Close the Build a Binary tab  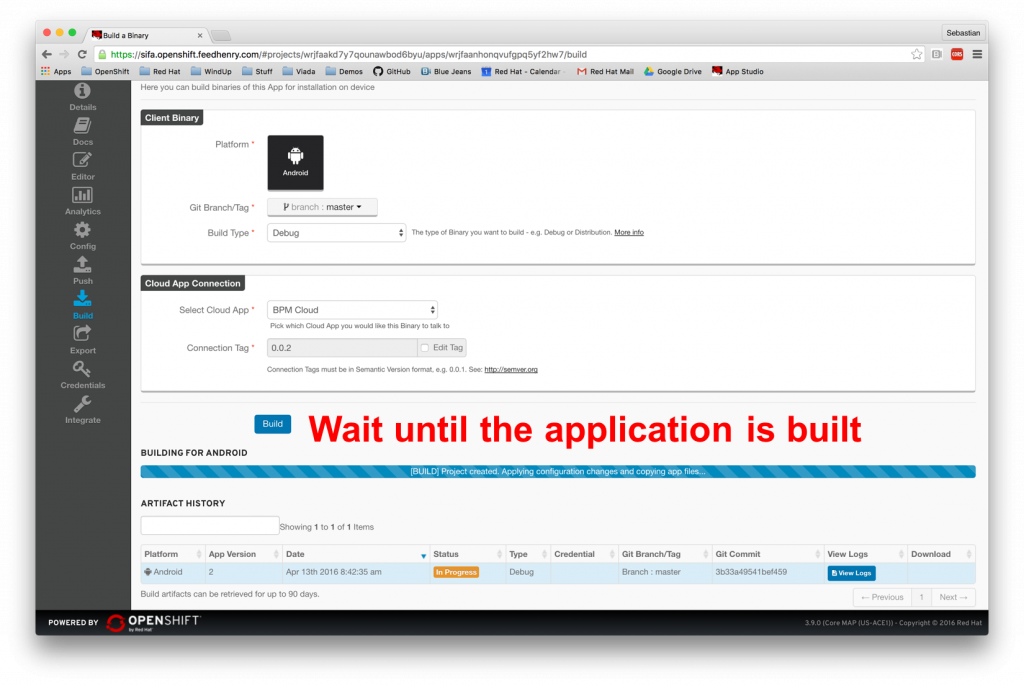pos(200,35)
